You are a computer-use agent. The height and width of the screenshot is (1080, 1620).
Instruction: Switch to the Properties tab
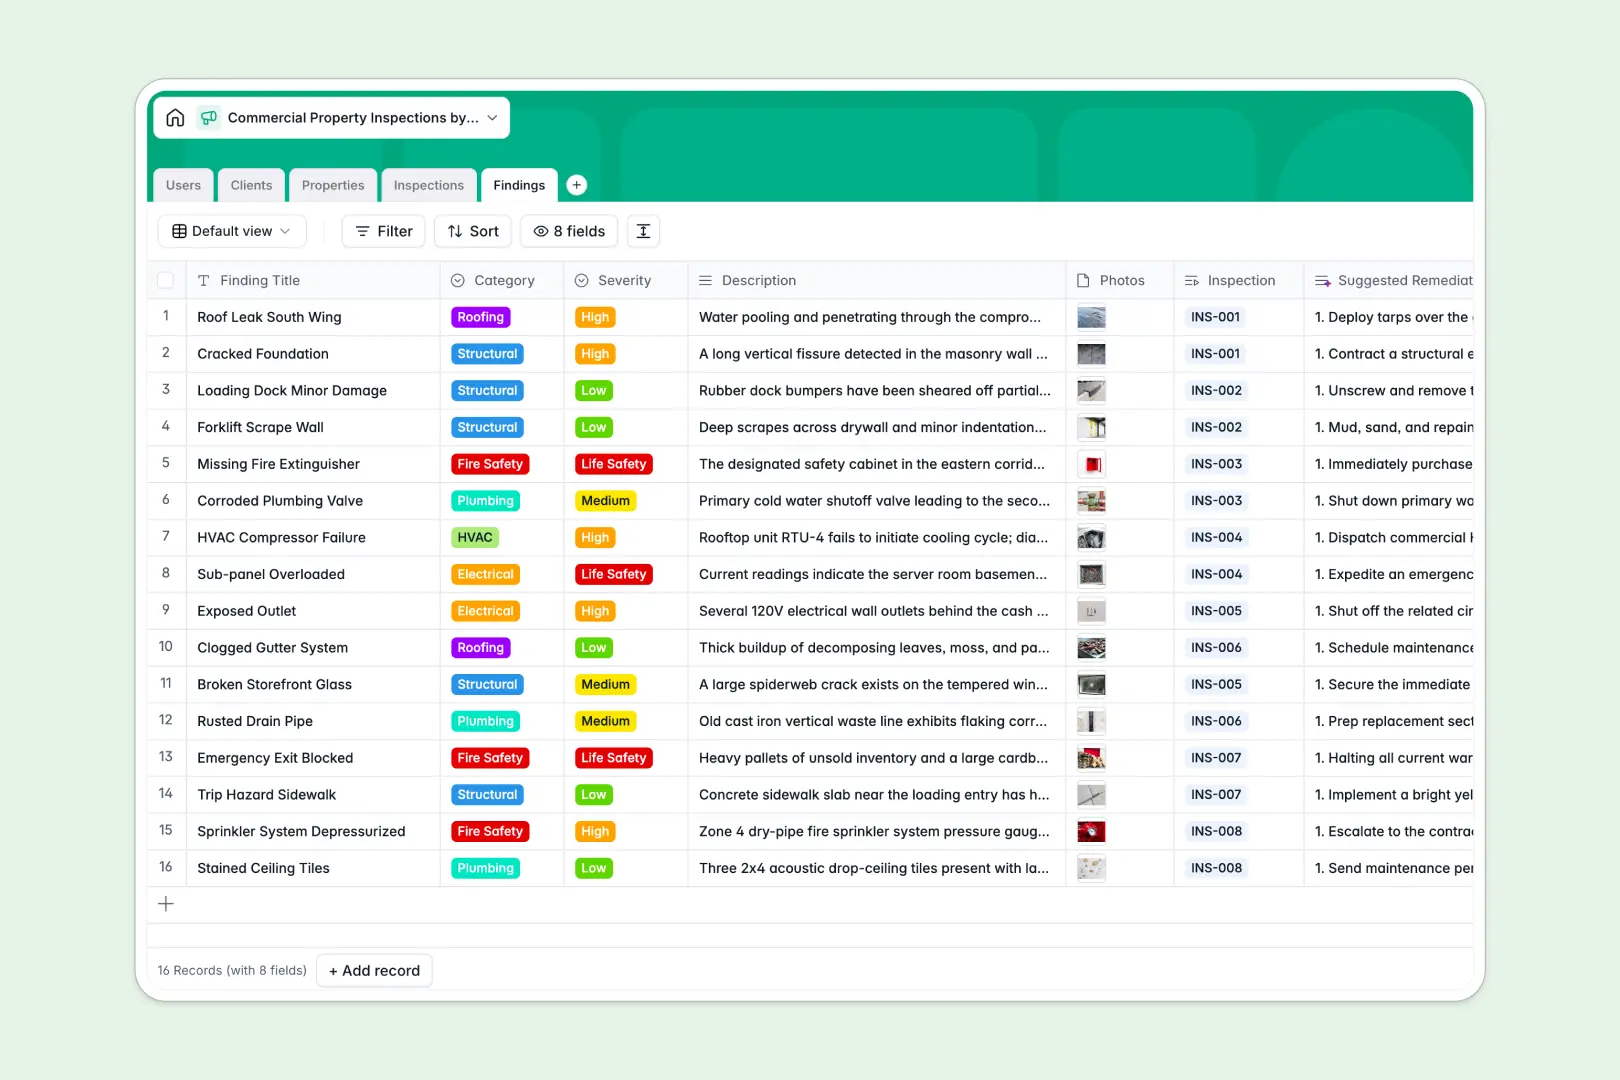click(x=333, y=185)
